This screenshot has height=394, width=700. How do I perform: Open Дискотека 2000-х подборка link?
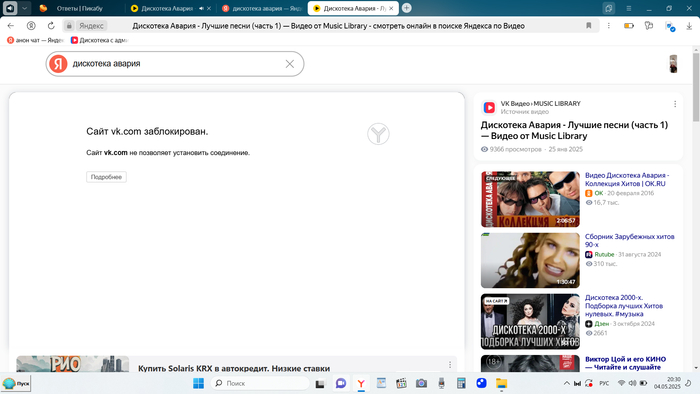[x=624, y=306]
